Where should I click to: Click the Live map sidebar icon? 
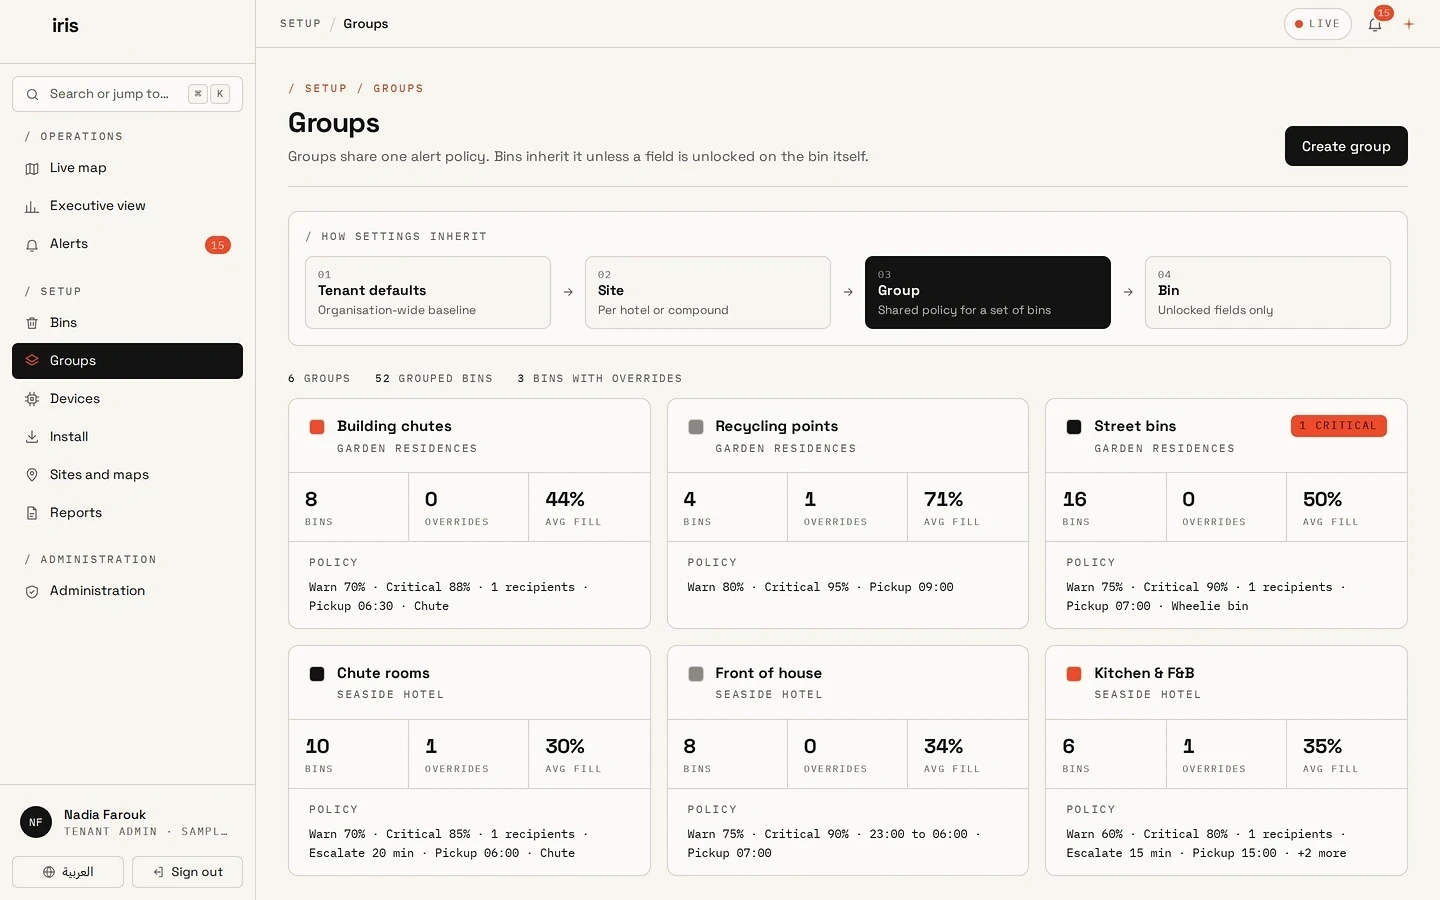coord(32,168)
